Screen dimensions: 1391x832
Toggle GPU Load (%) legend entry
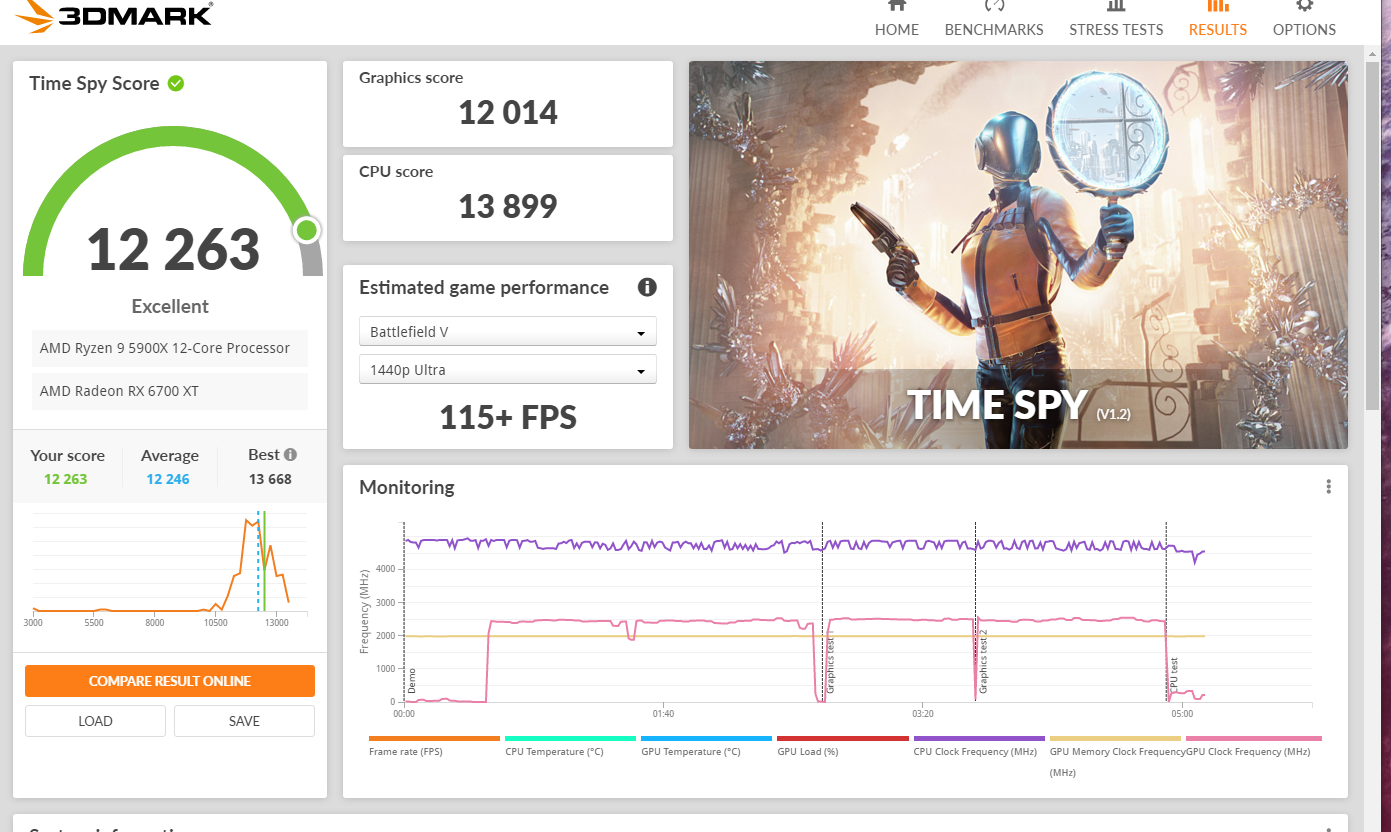click(x=842, y=745)
